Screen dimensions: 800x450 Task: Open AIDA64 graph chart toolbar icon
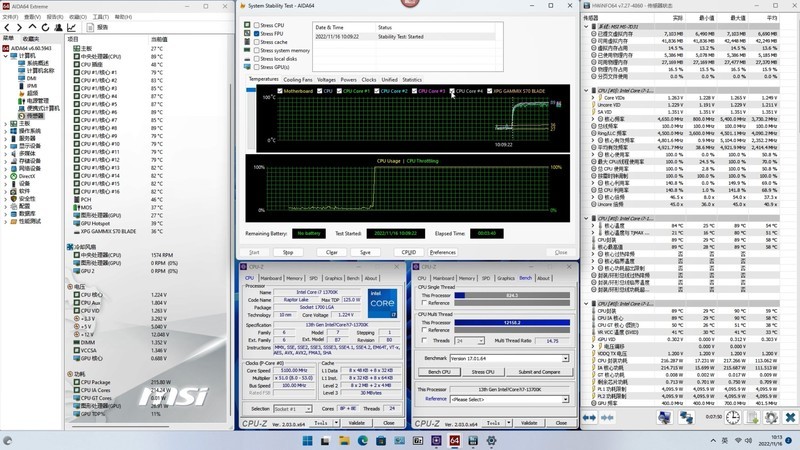[x=71, y=28]
